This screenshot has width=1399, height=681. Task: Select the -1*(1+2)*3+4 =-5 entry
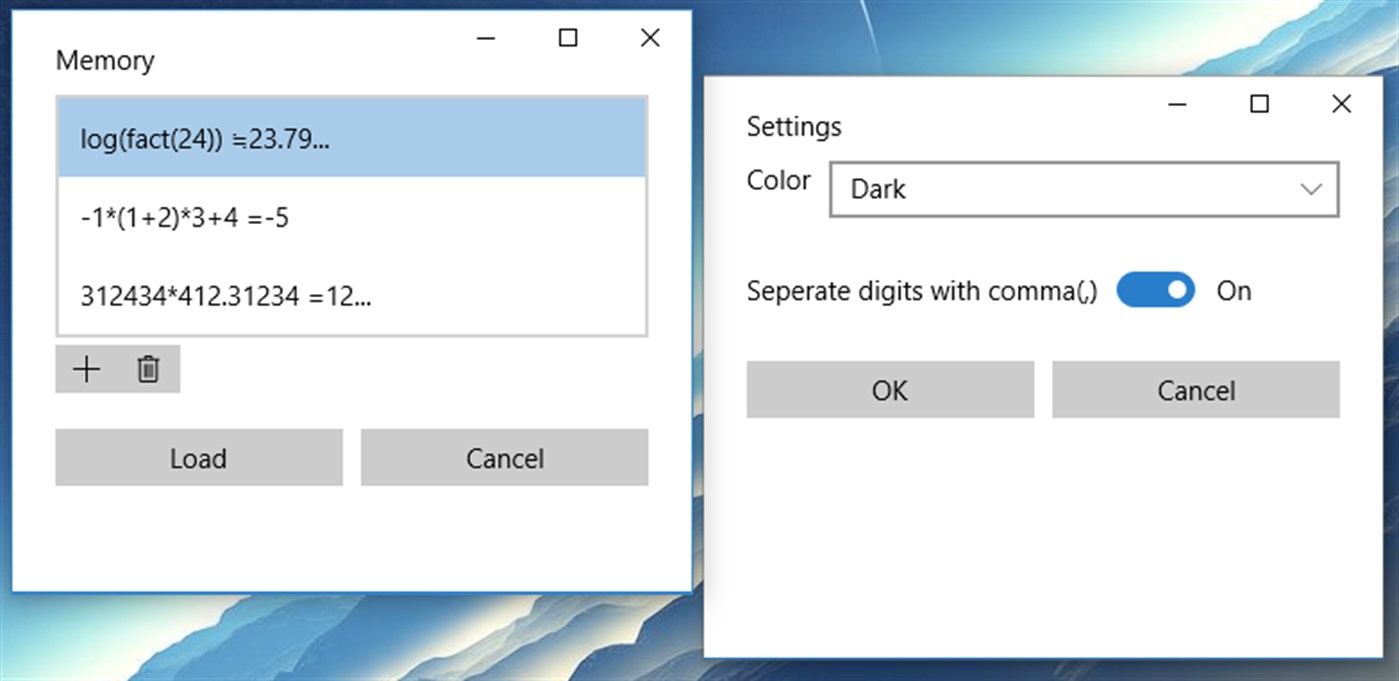(351, 218)
